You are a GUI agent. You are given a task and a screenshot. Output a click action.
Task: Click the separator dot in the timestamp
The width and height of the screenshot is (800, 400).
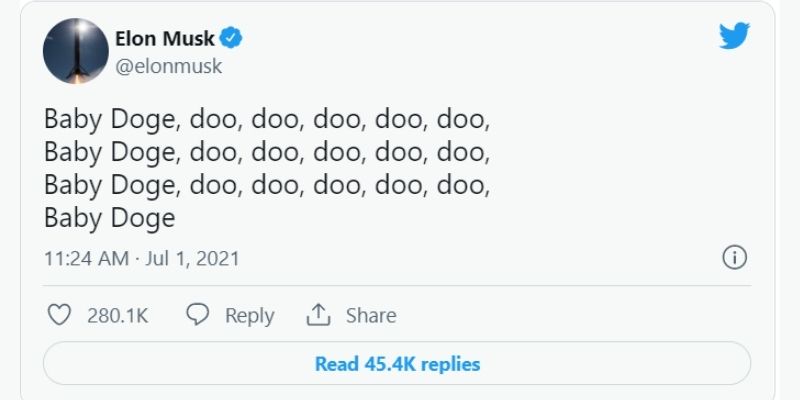139,258
